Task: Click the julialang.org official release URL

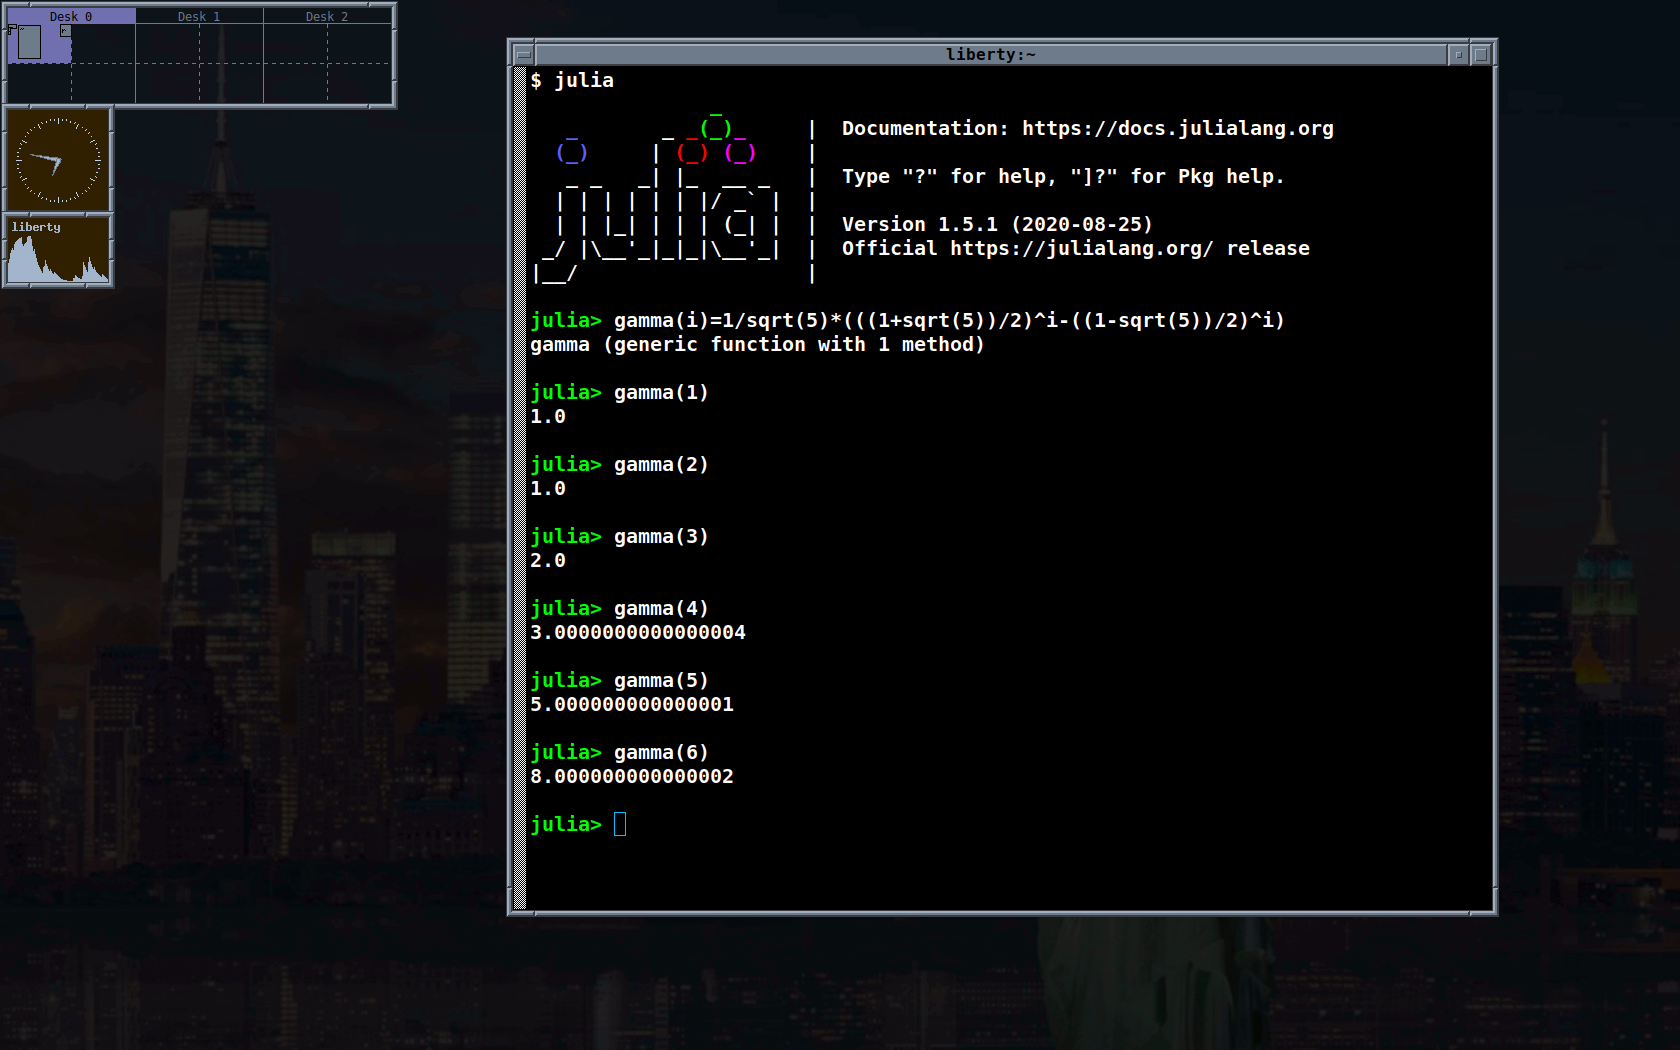Action: [x=1081, y=248]
